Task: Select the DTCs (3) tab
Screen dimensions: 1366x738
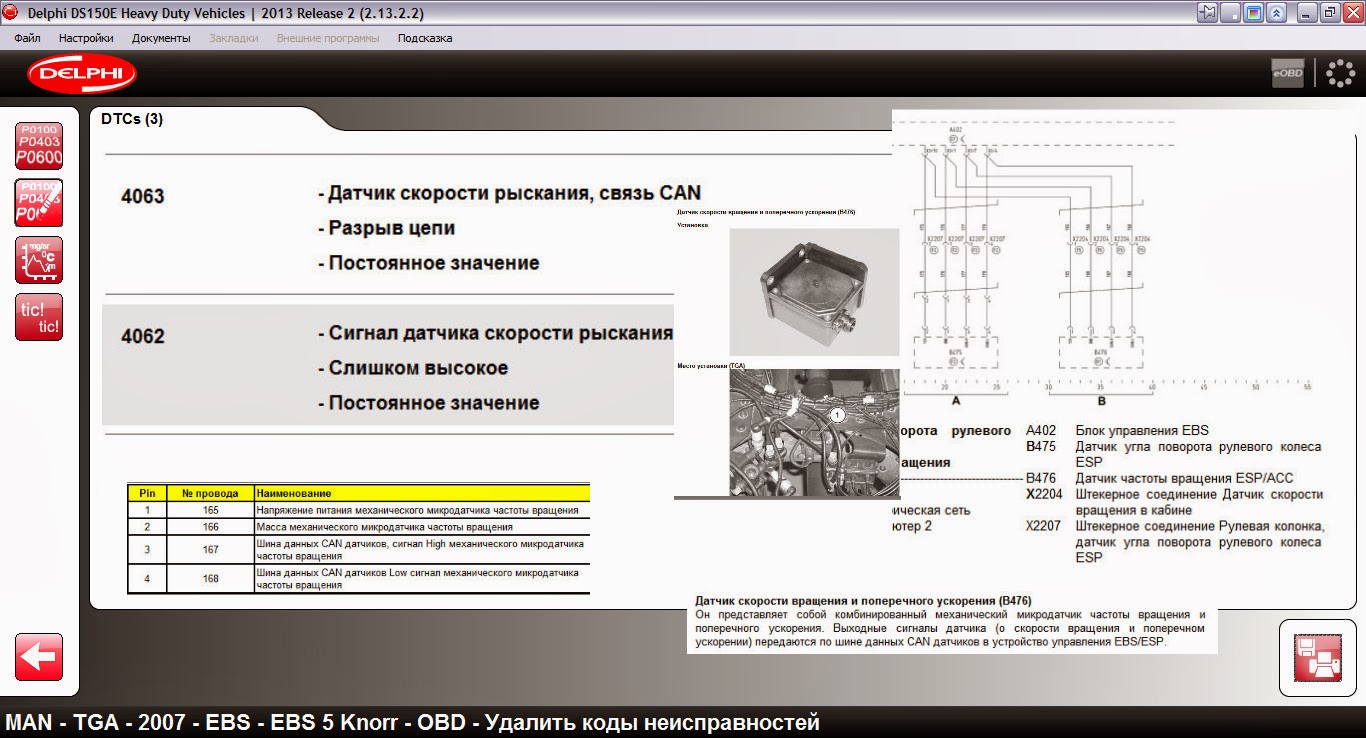Action: point(132,119)
